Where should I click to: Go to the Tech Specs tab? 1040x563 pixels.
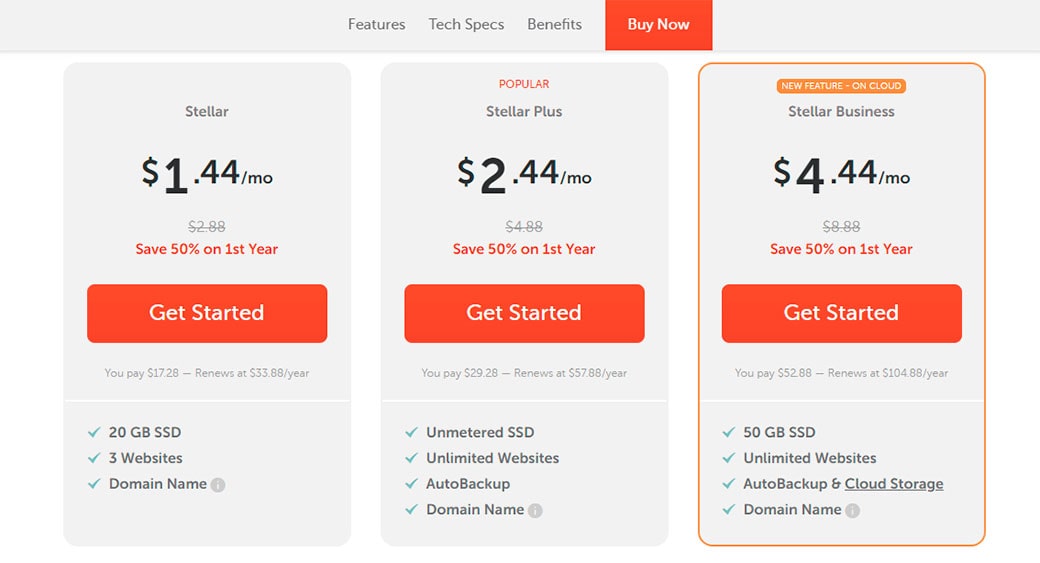pos(466,24)
